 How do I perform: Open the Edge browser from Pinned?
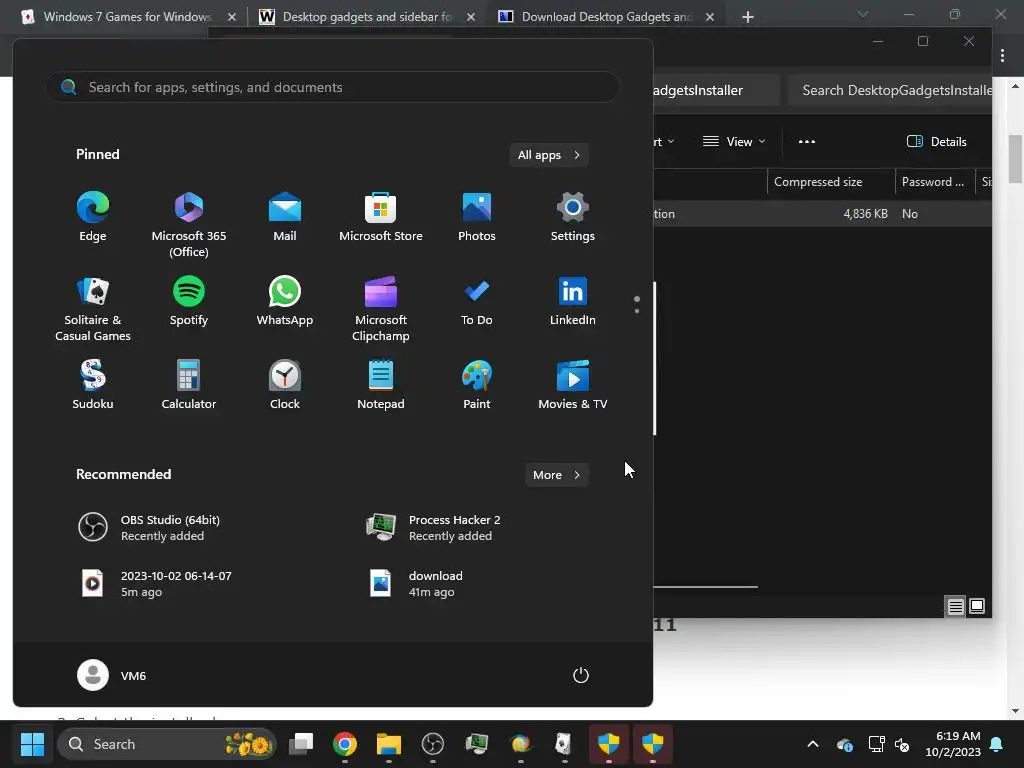pos(93,217)
